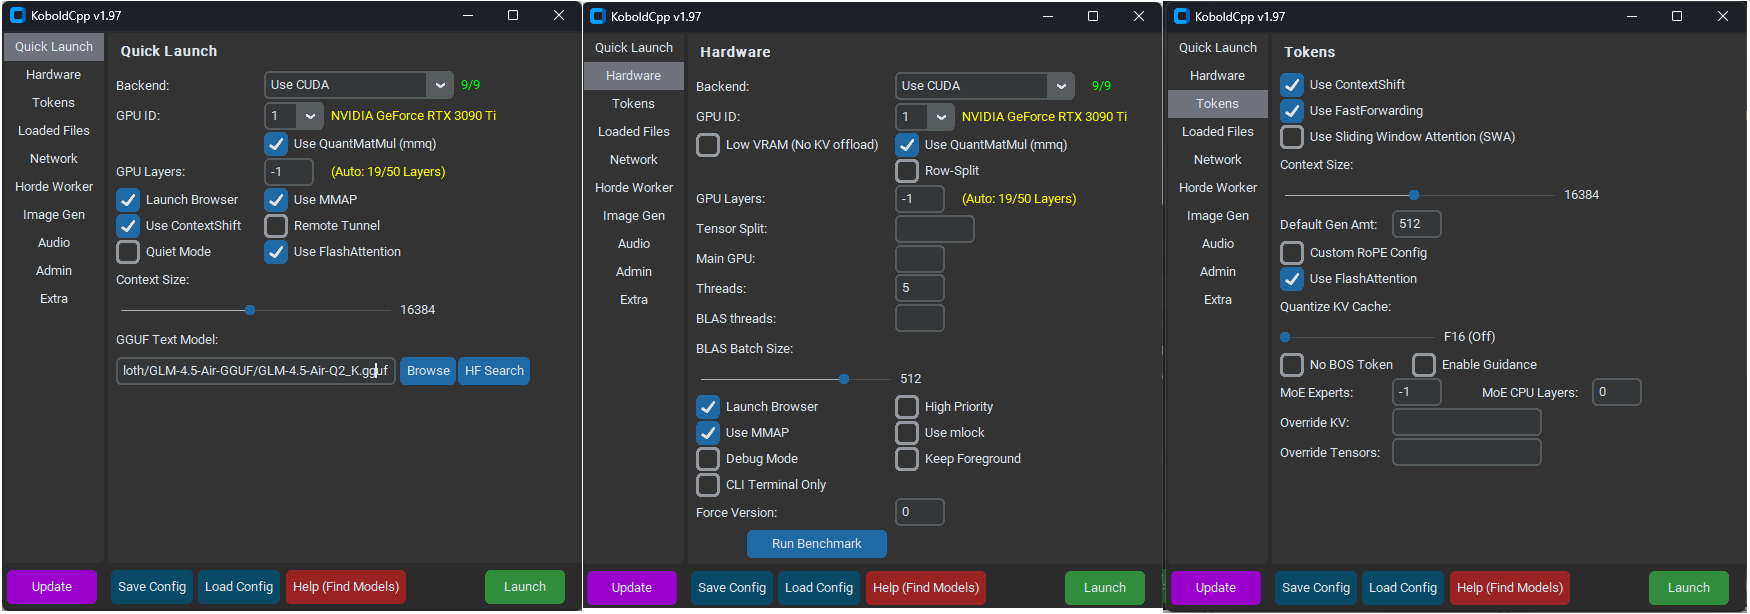1750x614 pixels.
Task: Enable Custom RoPE Config checkbox
Action: pyautogui.click(x=1292, y=253)
